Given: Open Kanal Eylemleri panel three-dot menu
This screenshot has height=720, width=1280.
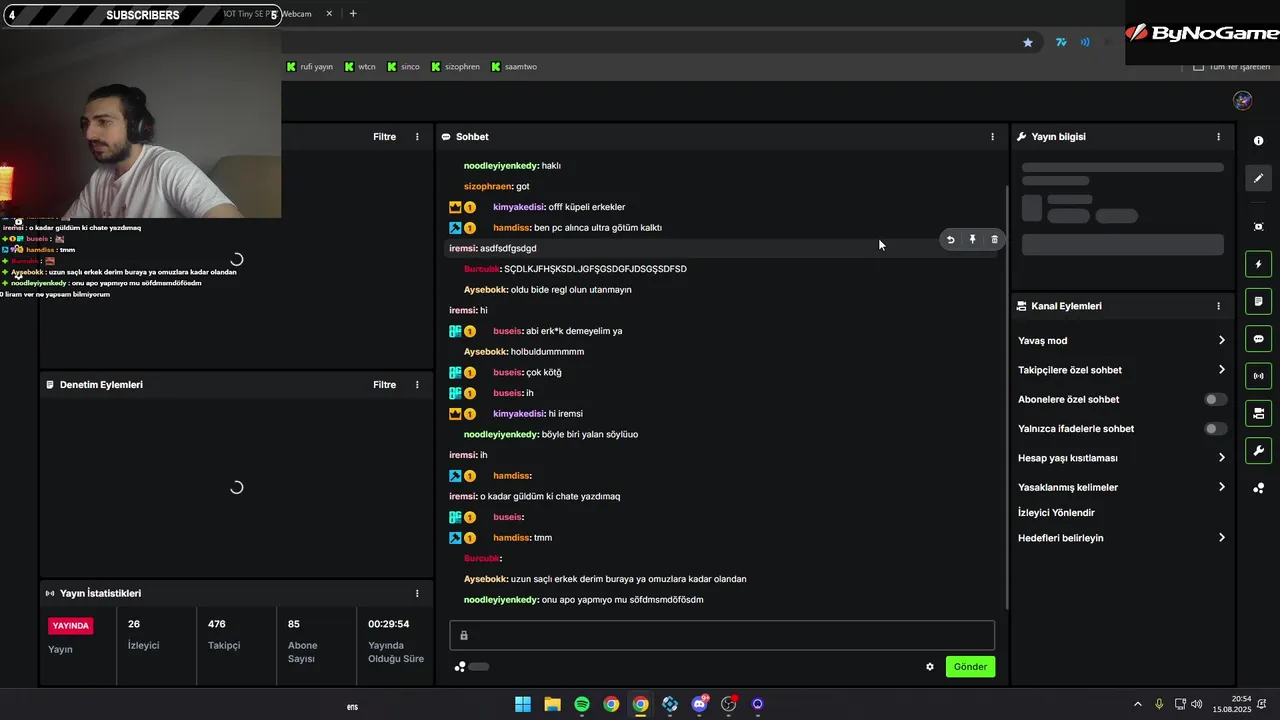Looking at the screenshot, I should pos(1218,306).
